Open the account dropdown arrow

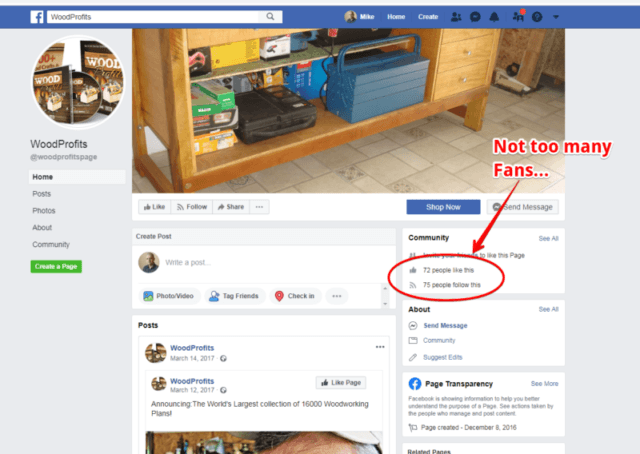556,17
